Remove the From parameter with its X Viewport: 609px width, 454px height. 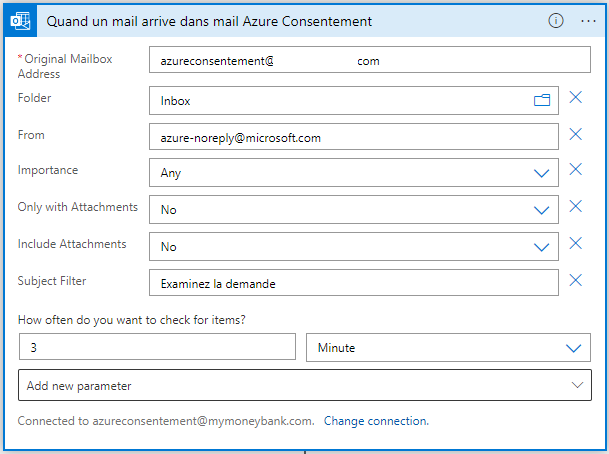[576, 135]
